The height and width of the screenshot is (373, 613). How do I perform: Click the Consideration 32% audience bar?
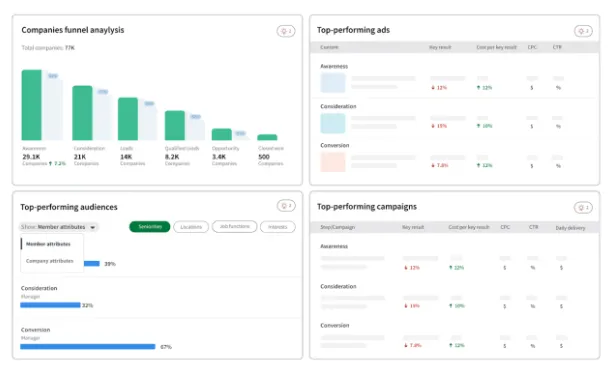coord(50,305)
